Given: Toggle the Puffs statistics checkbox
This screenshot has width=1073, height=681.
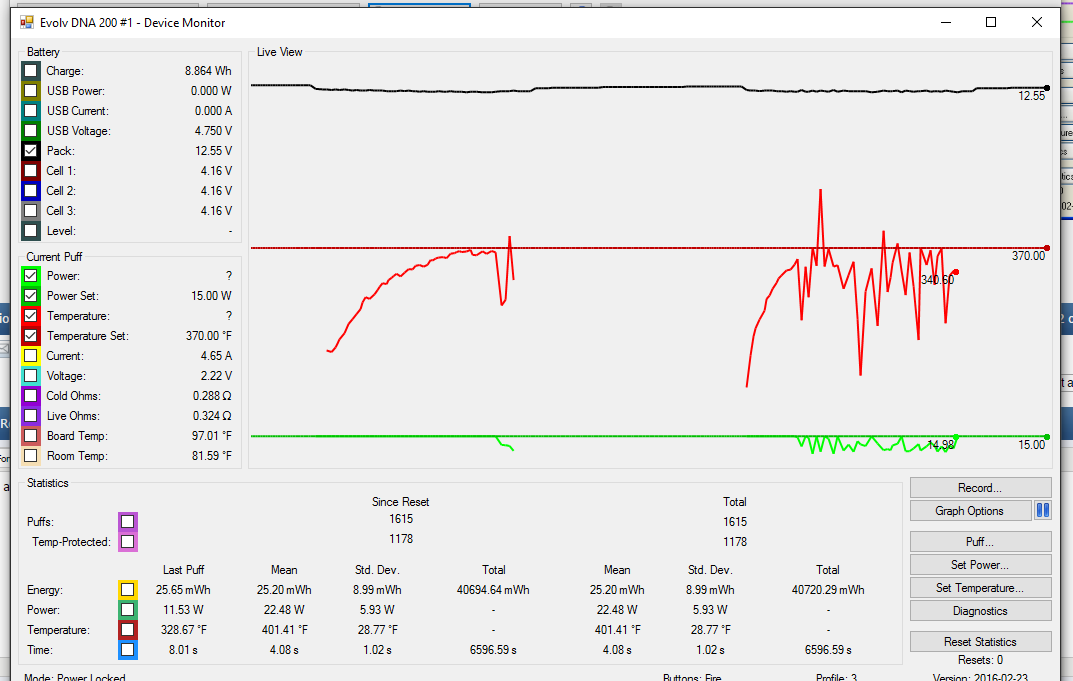Looking at the screenshot, I should pyautogui.click(x=127, y=522).
